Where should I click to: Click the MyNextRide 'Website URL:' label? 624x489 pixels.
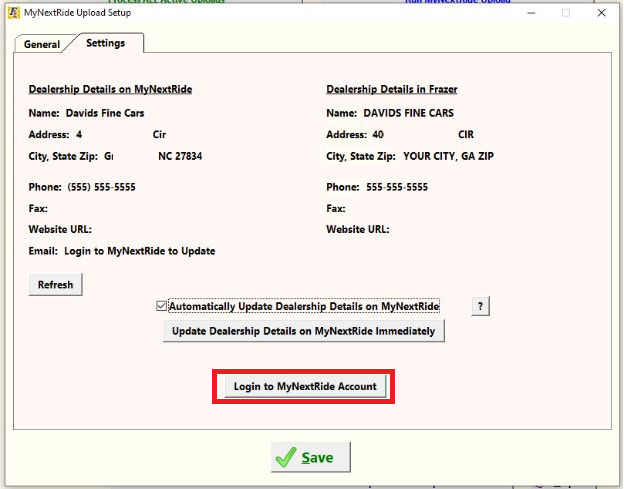pos(60,229)
